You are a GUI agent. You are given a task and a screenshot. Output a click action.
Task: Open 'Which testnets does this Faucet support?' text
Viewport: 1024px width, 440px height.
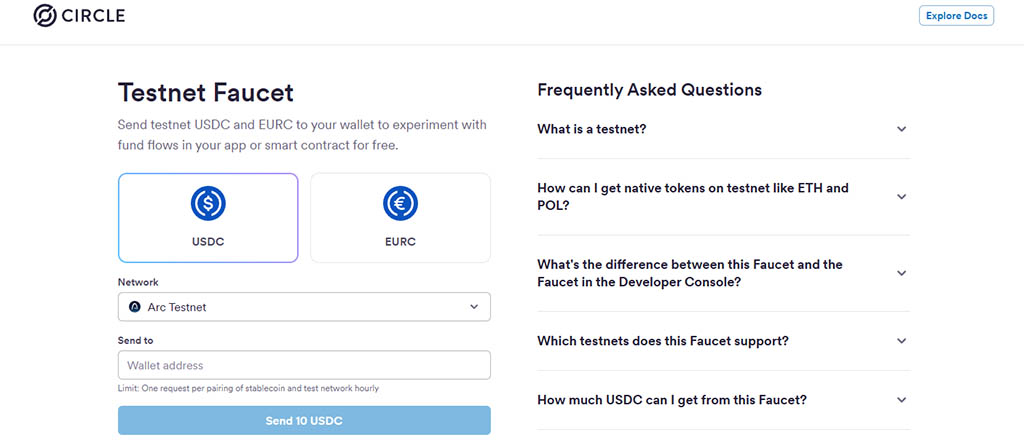point(663,341)
